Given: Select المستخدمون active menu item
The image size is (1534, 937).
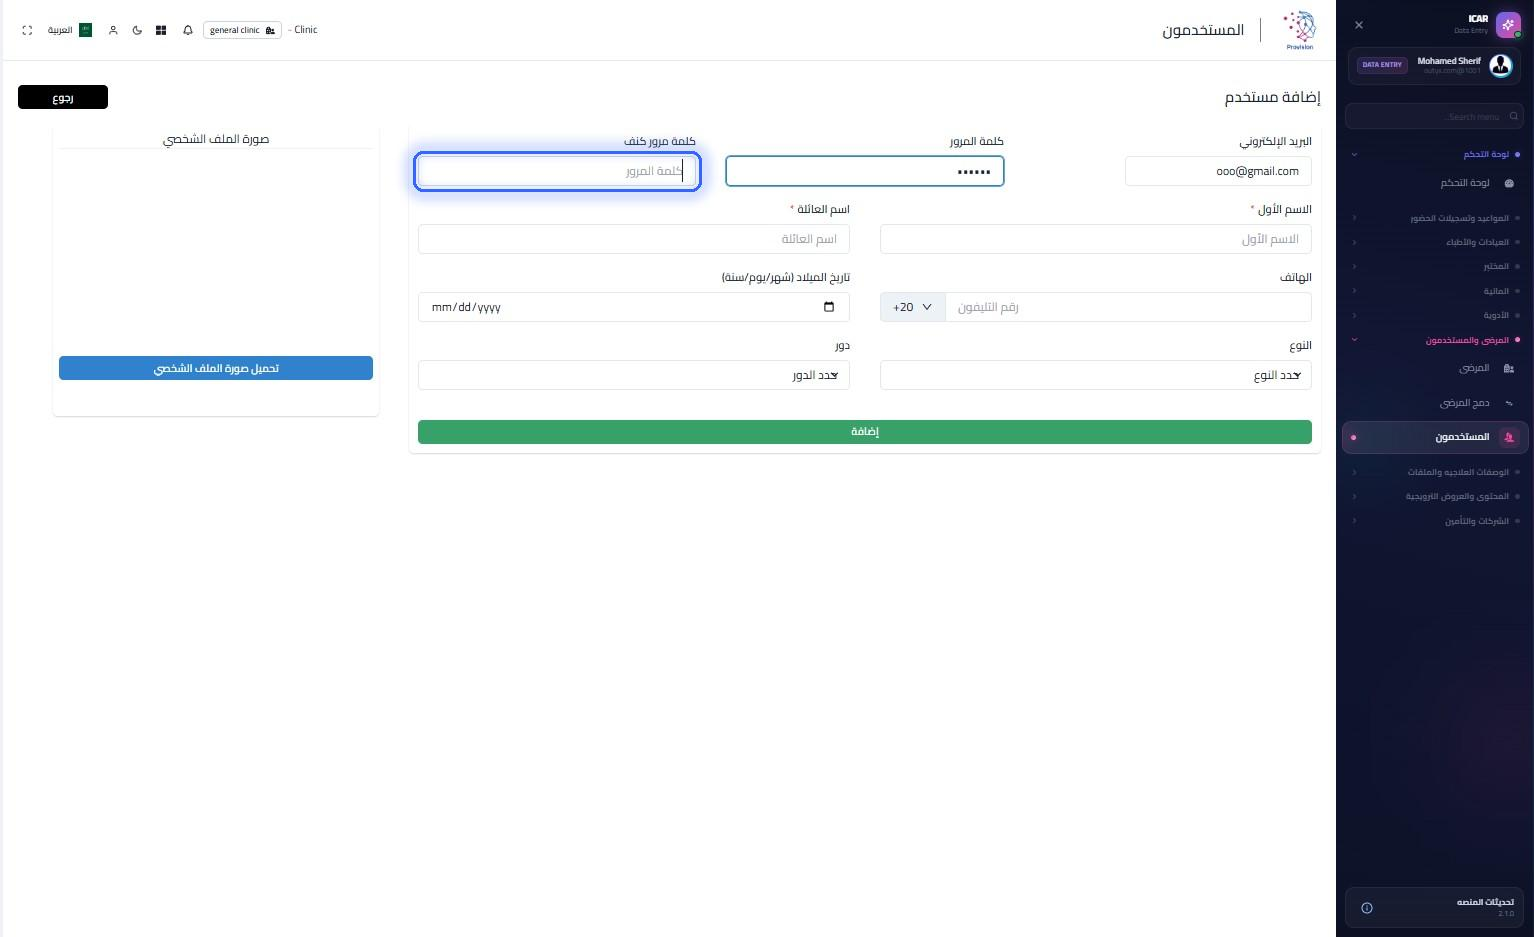Looking at the screenshot, I should pyautogui.click(x=1435, y=437).
